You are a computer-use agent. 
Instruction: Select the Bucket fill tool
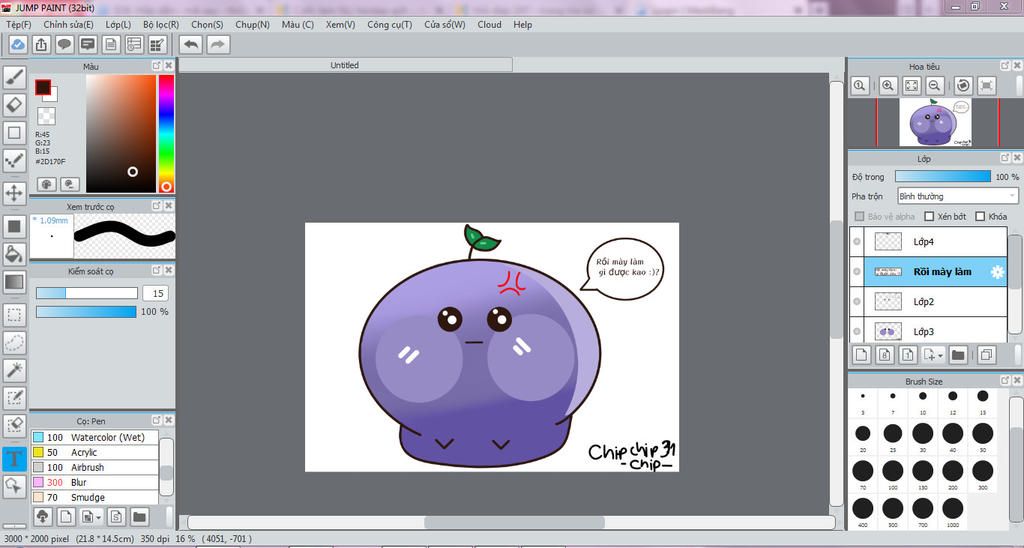coord(14,254)
